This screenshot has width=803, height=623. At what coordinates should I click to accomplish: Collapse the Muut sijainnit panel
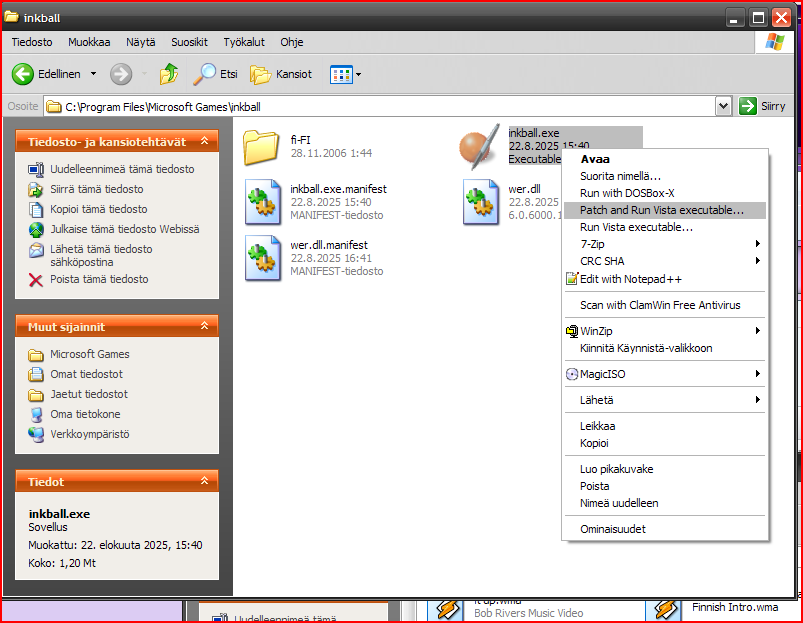pyautogui.click(x=205, y=327)
